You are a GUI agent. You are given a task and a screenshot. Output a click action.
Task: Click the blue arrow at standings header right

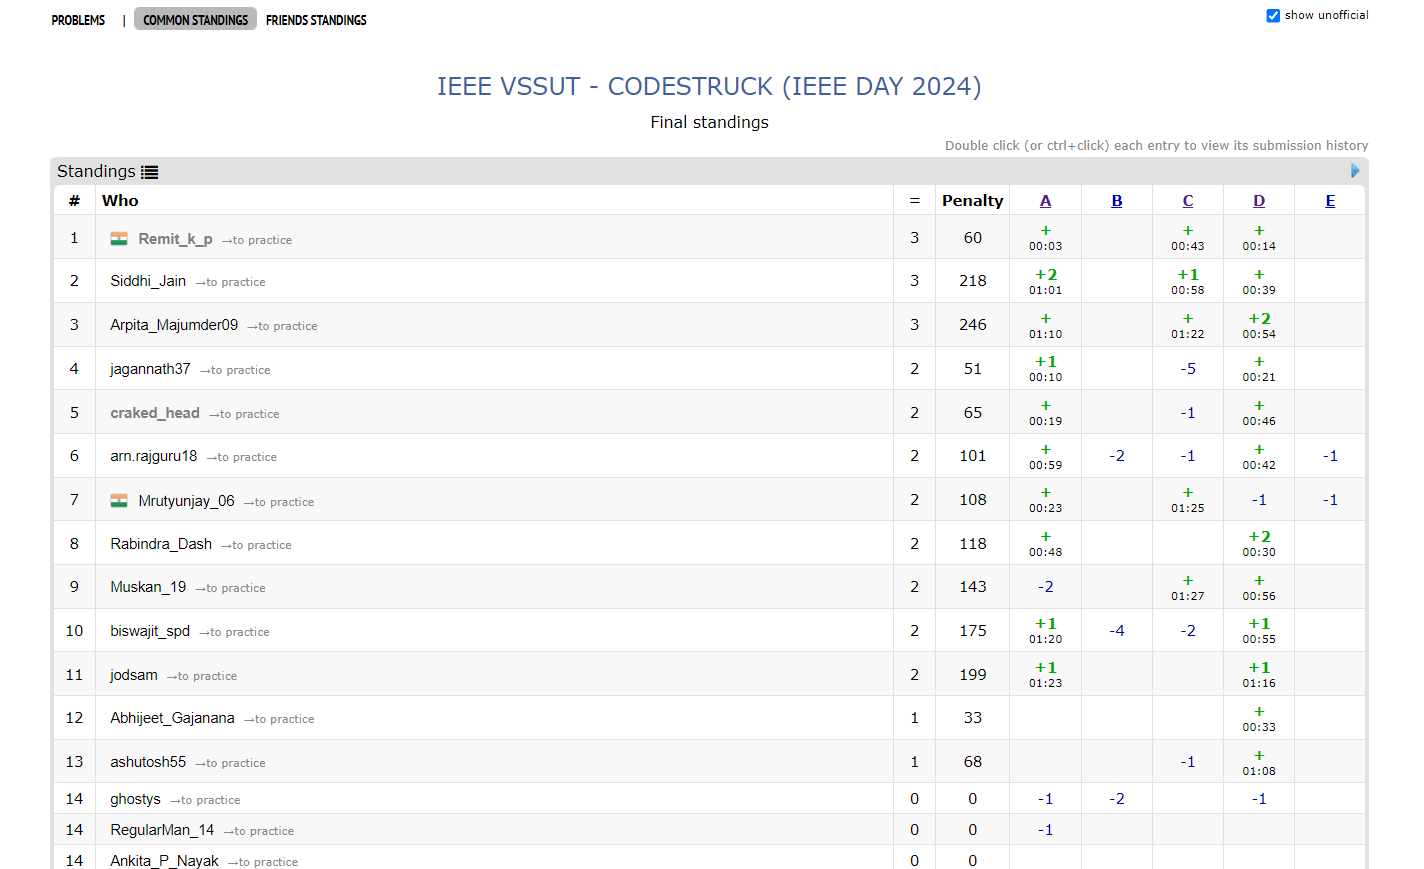(1355, 171)
